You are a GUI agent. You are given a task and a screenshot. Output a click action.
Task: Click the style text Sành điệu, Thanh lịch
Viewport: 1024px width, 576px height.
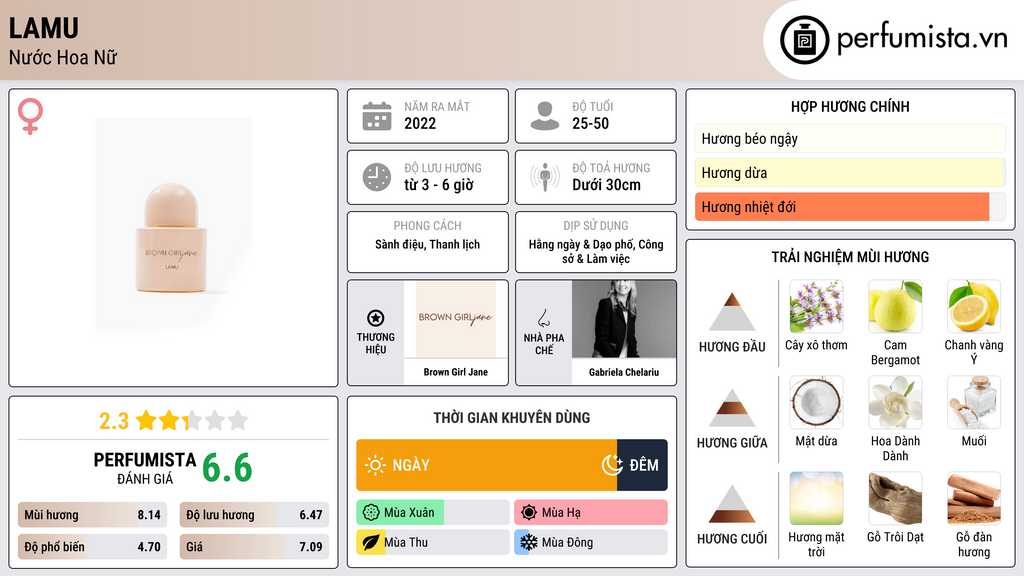click(x=427, y=244)
